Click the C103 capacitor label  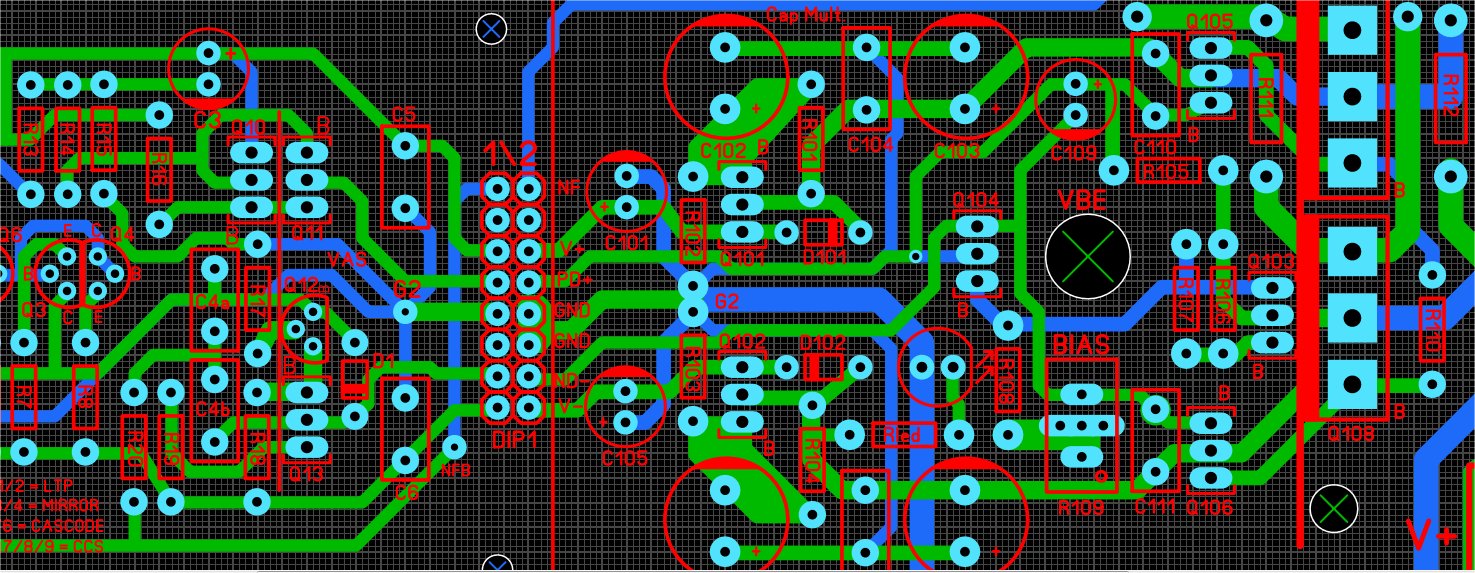956,152
